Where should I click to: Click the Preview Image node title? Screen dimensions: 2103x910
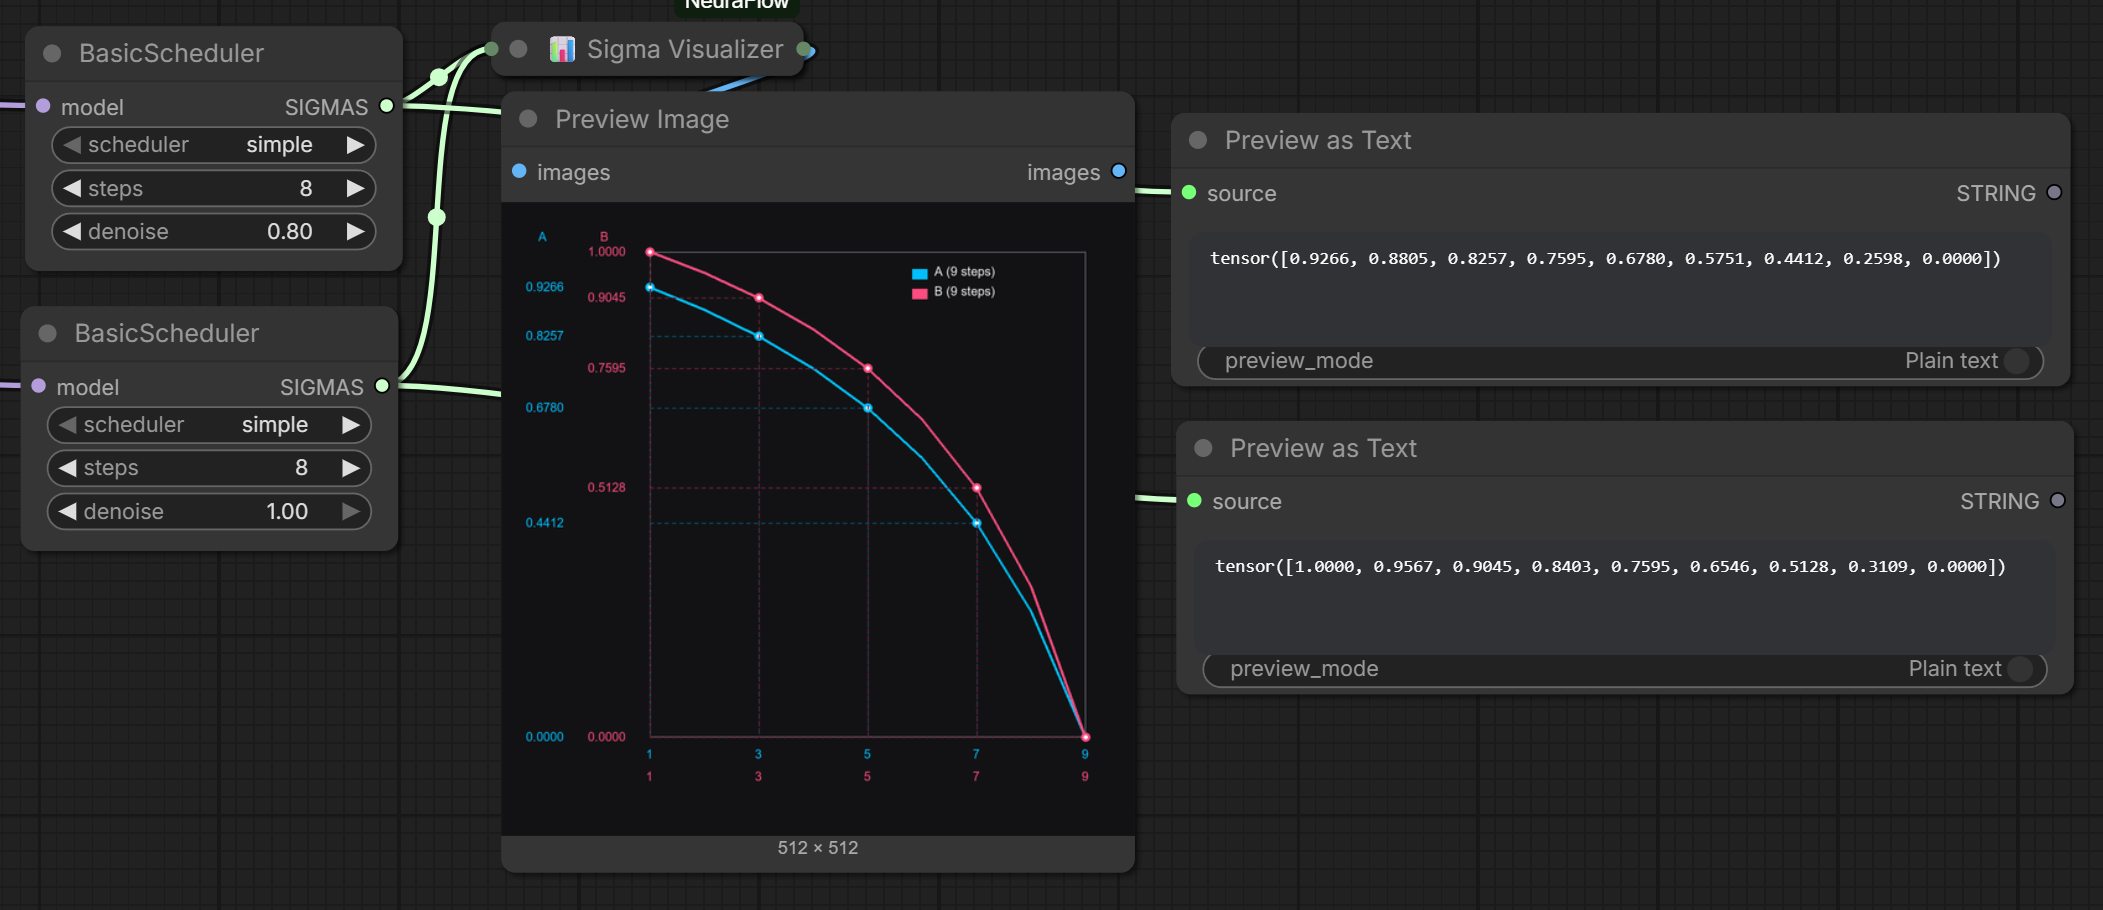642,119
